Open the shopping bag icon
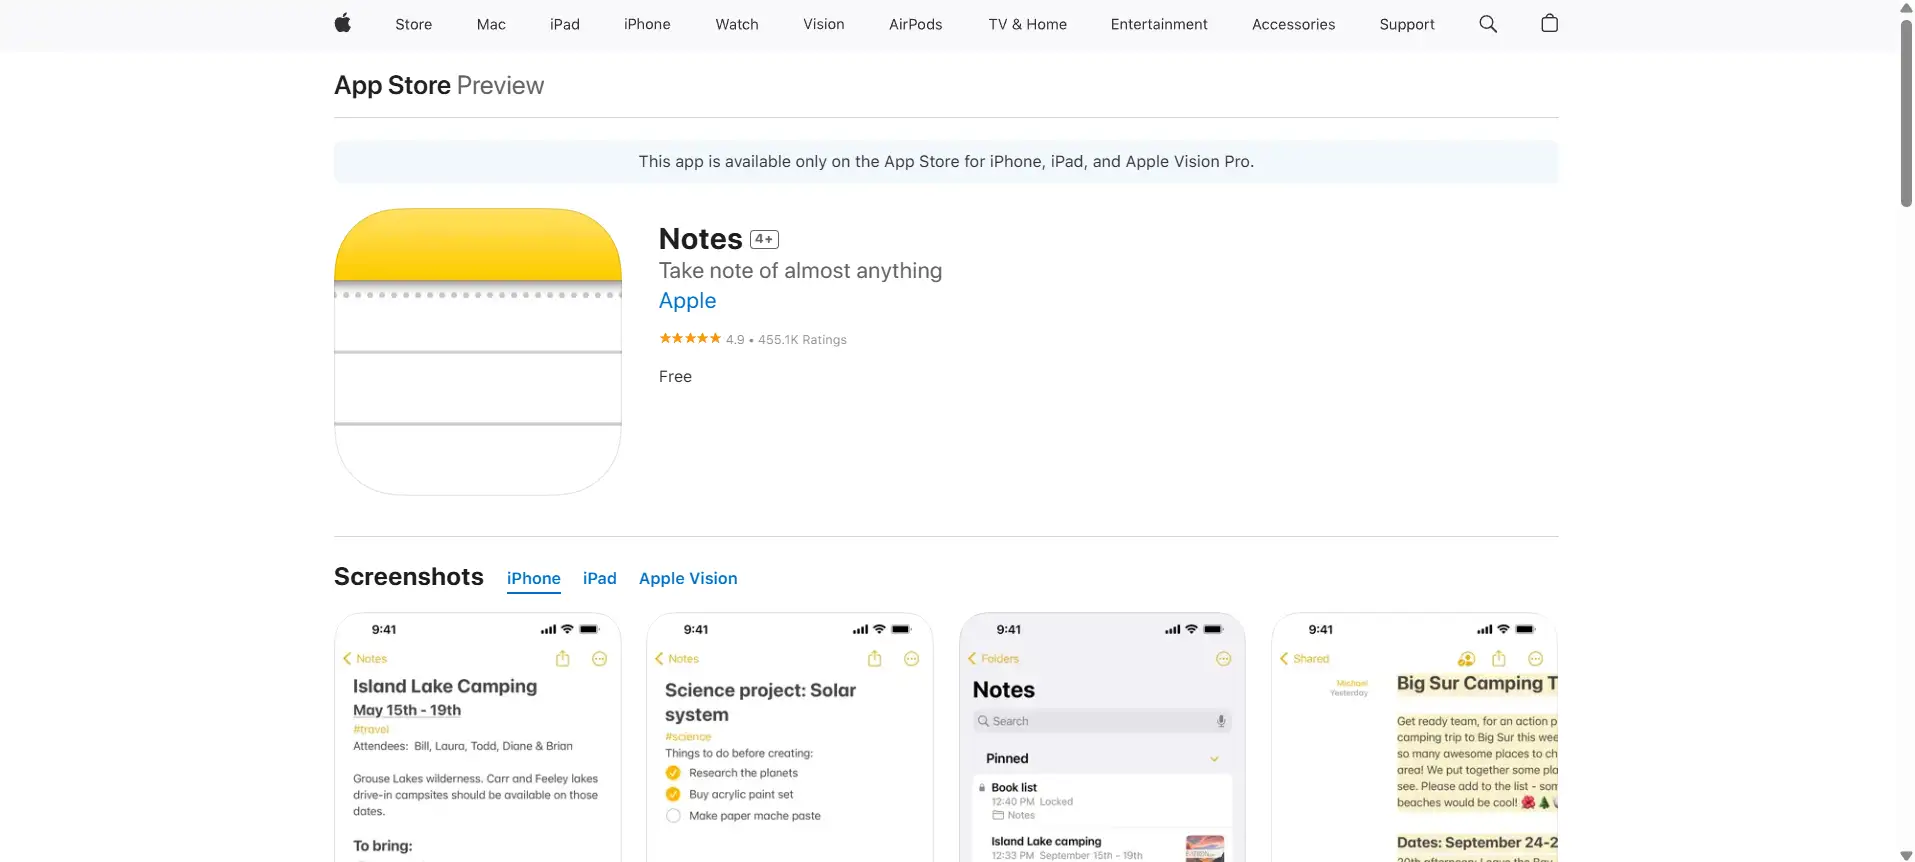This screenshot has width=1915, height=862. pos(1549,24)
